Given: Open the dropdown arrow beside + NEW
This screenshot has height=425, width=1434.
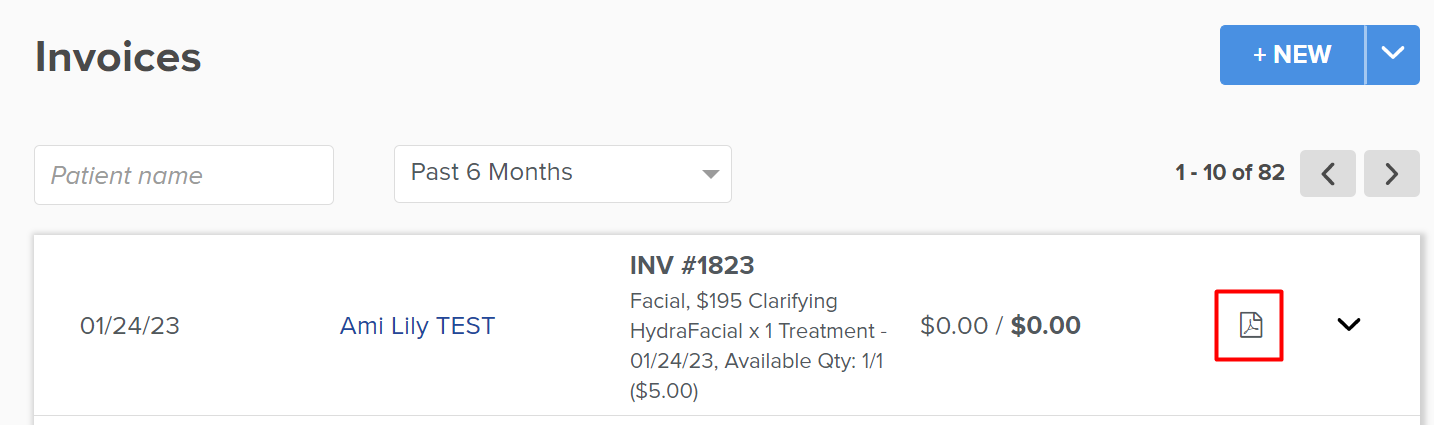Looking at the screenshot, I should tap(1393, 55).
